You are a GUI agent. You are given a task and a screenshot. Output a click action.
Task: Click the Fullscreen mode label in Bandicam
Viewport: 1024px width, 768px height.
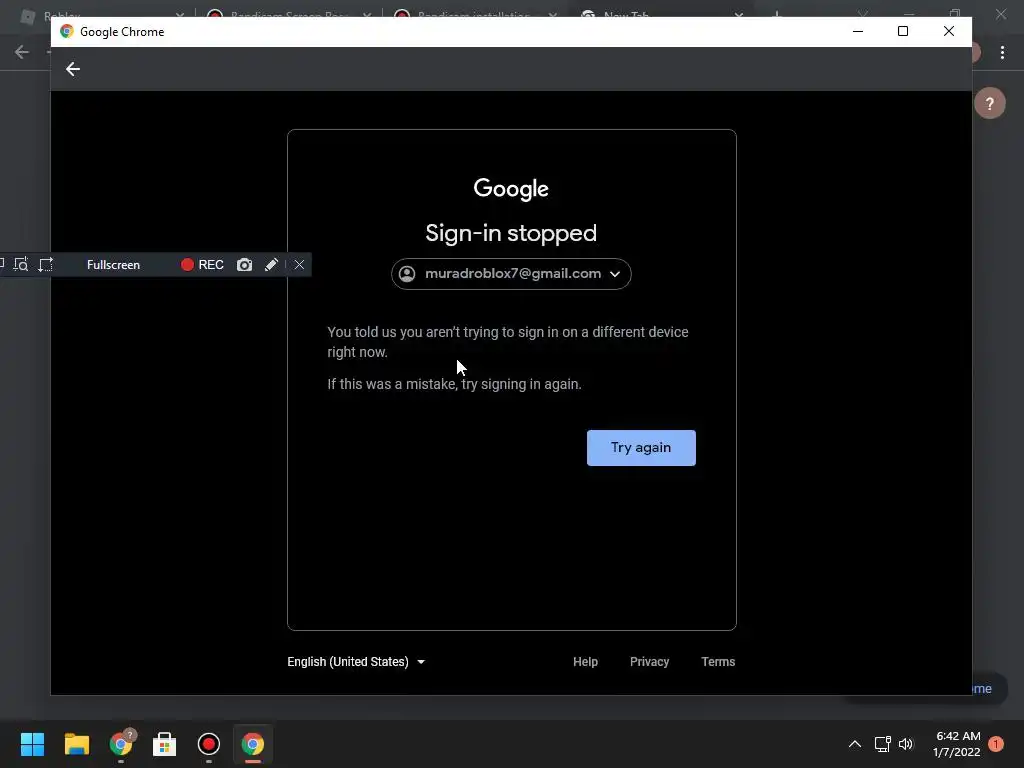[113, 264]
